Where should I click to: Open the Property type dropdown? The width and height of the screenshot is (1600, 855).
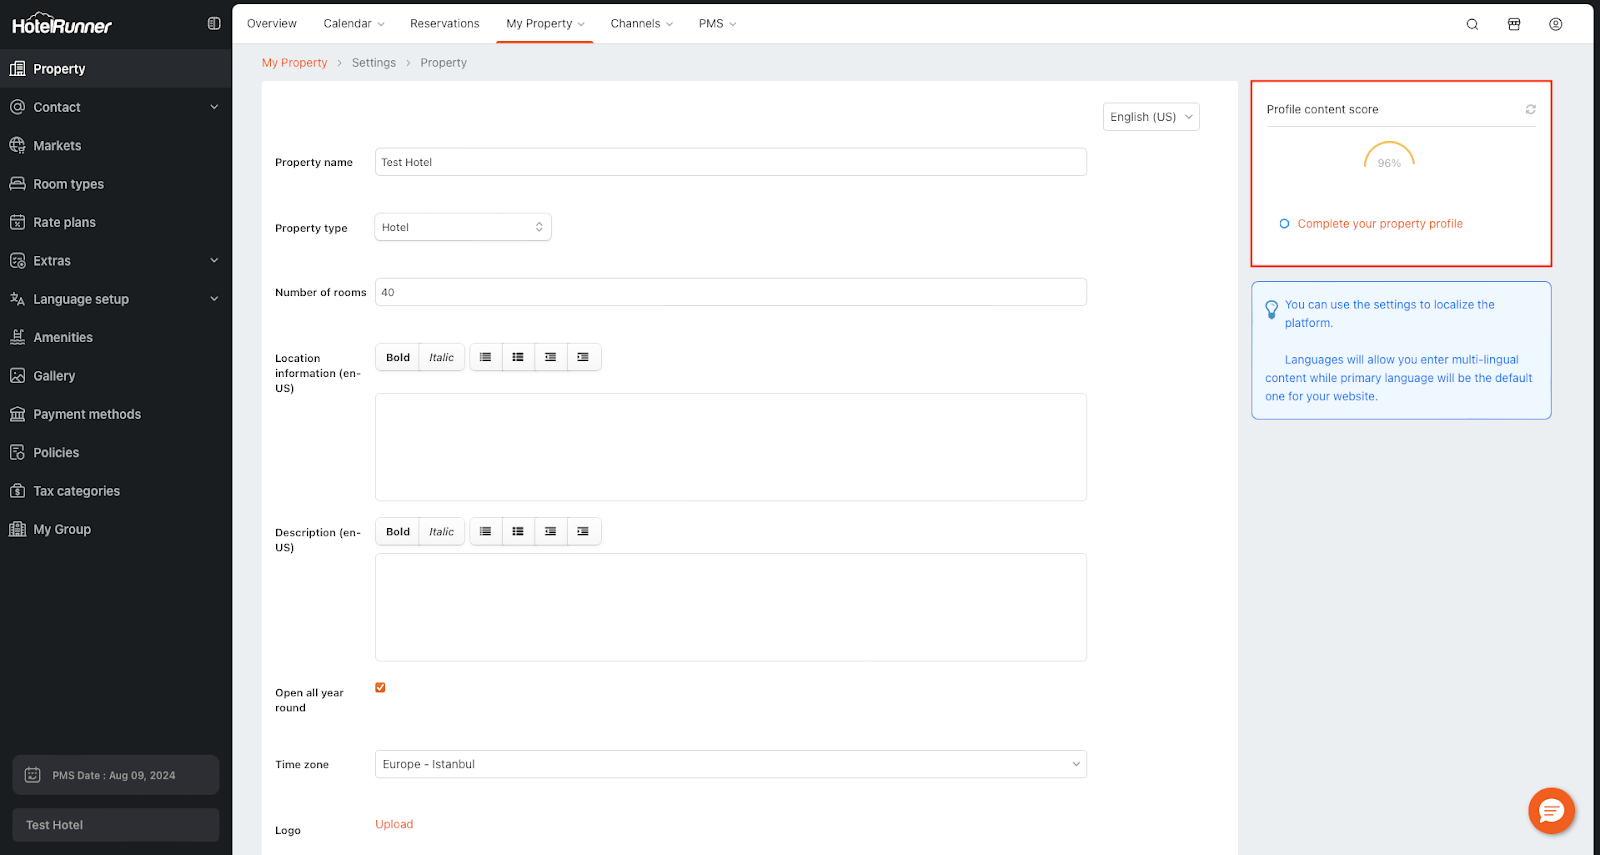click(x=462, y=227)
